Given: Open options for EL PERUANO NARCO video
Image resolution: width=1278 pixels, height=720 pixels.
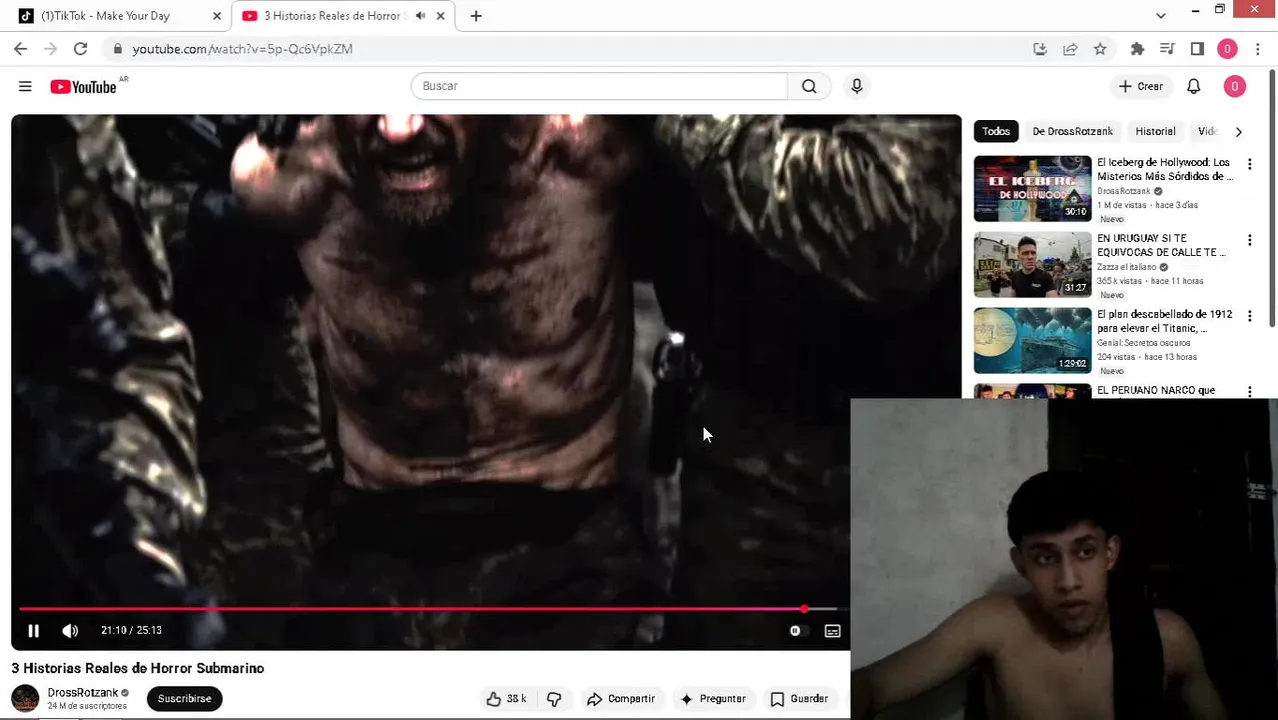Looking at the screenshot, I should pos(1249,391).
